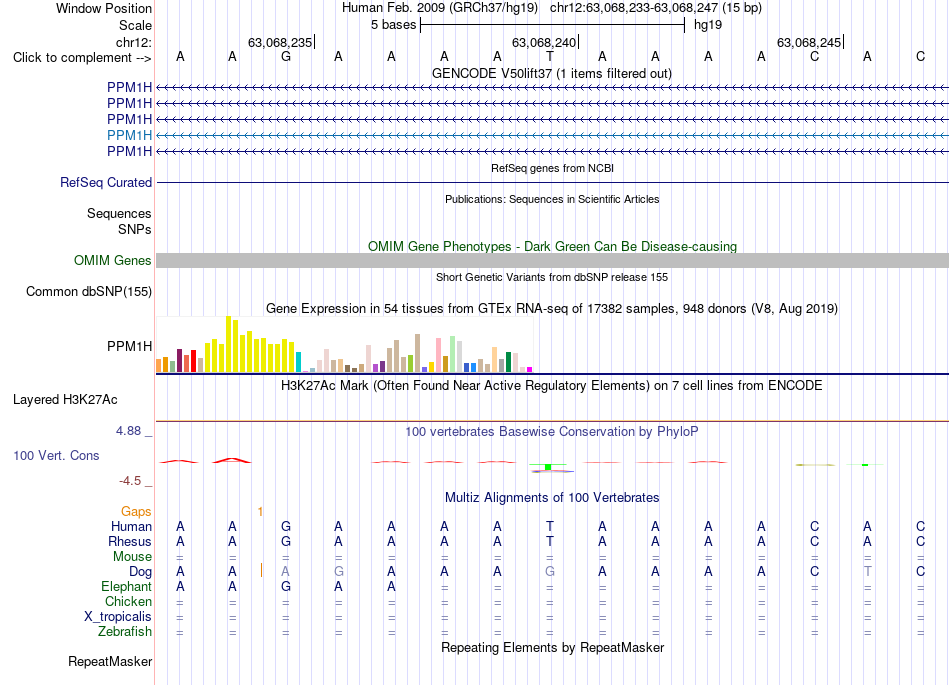Open 'Publications: Sequences in Scientific Articles' title
The image size is (950, 685).
click(552, 199)
